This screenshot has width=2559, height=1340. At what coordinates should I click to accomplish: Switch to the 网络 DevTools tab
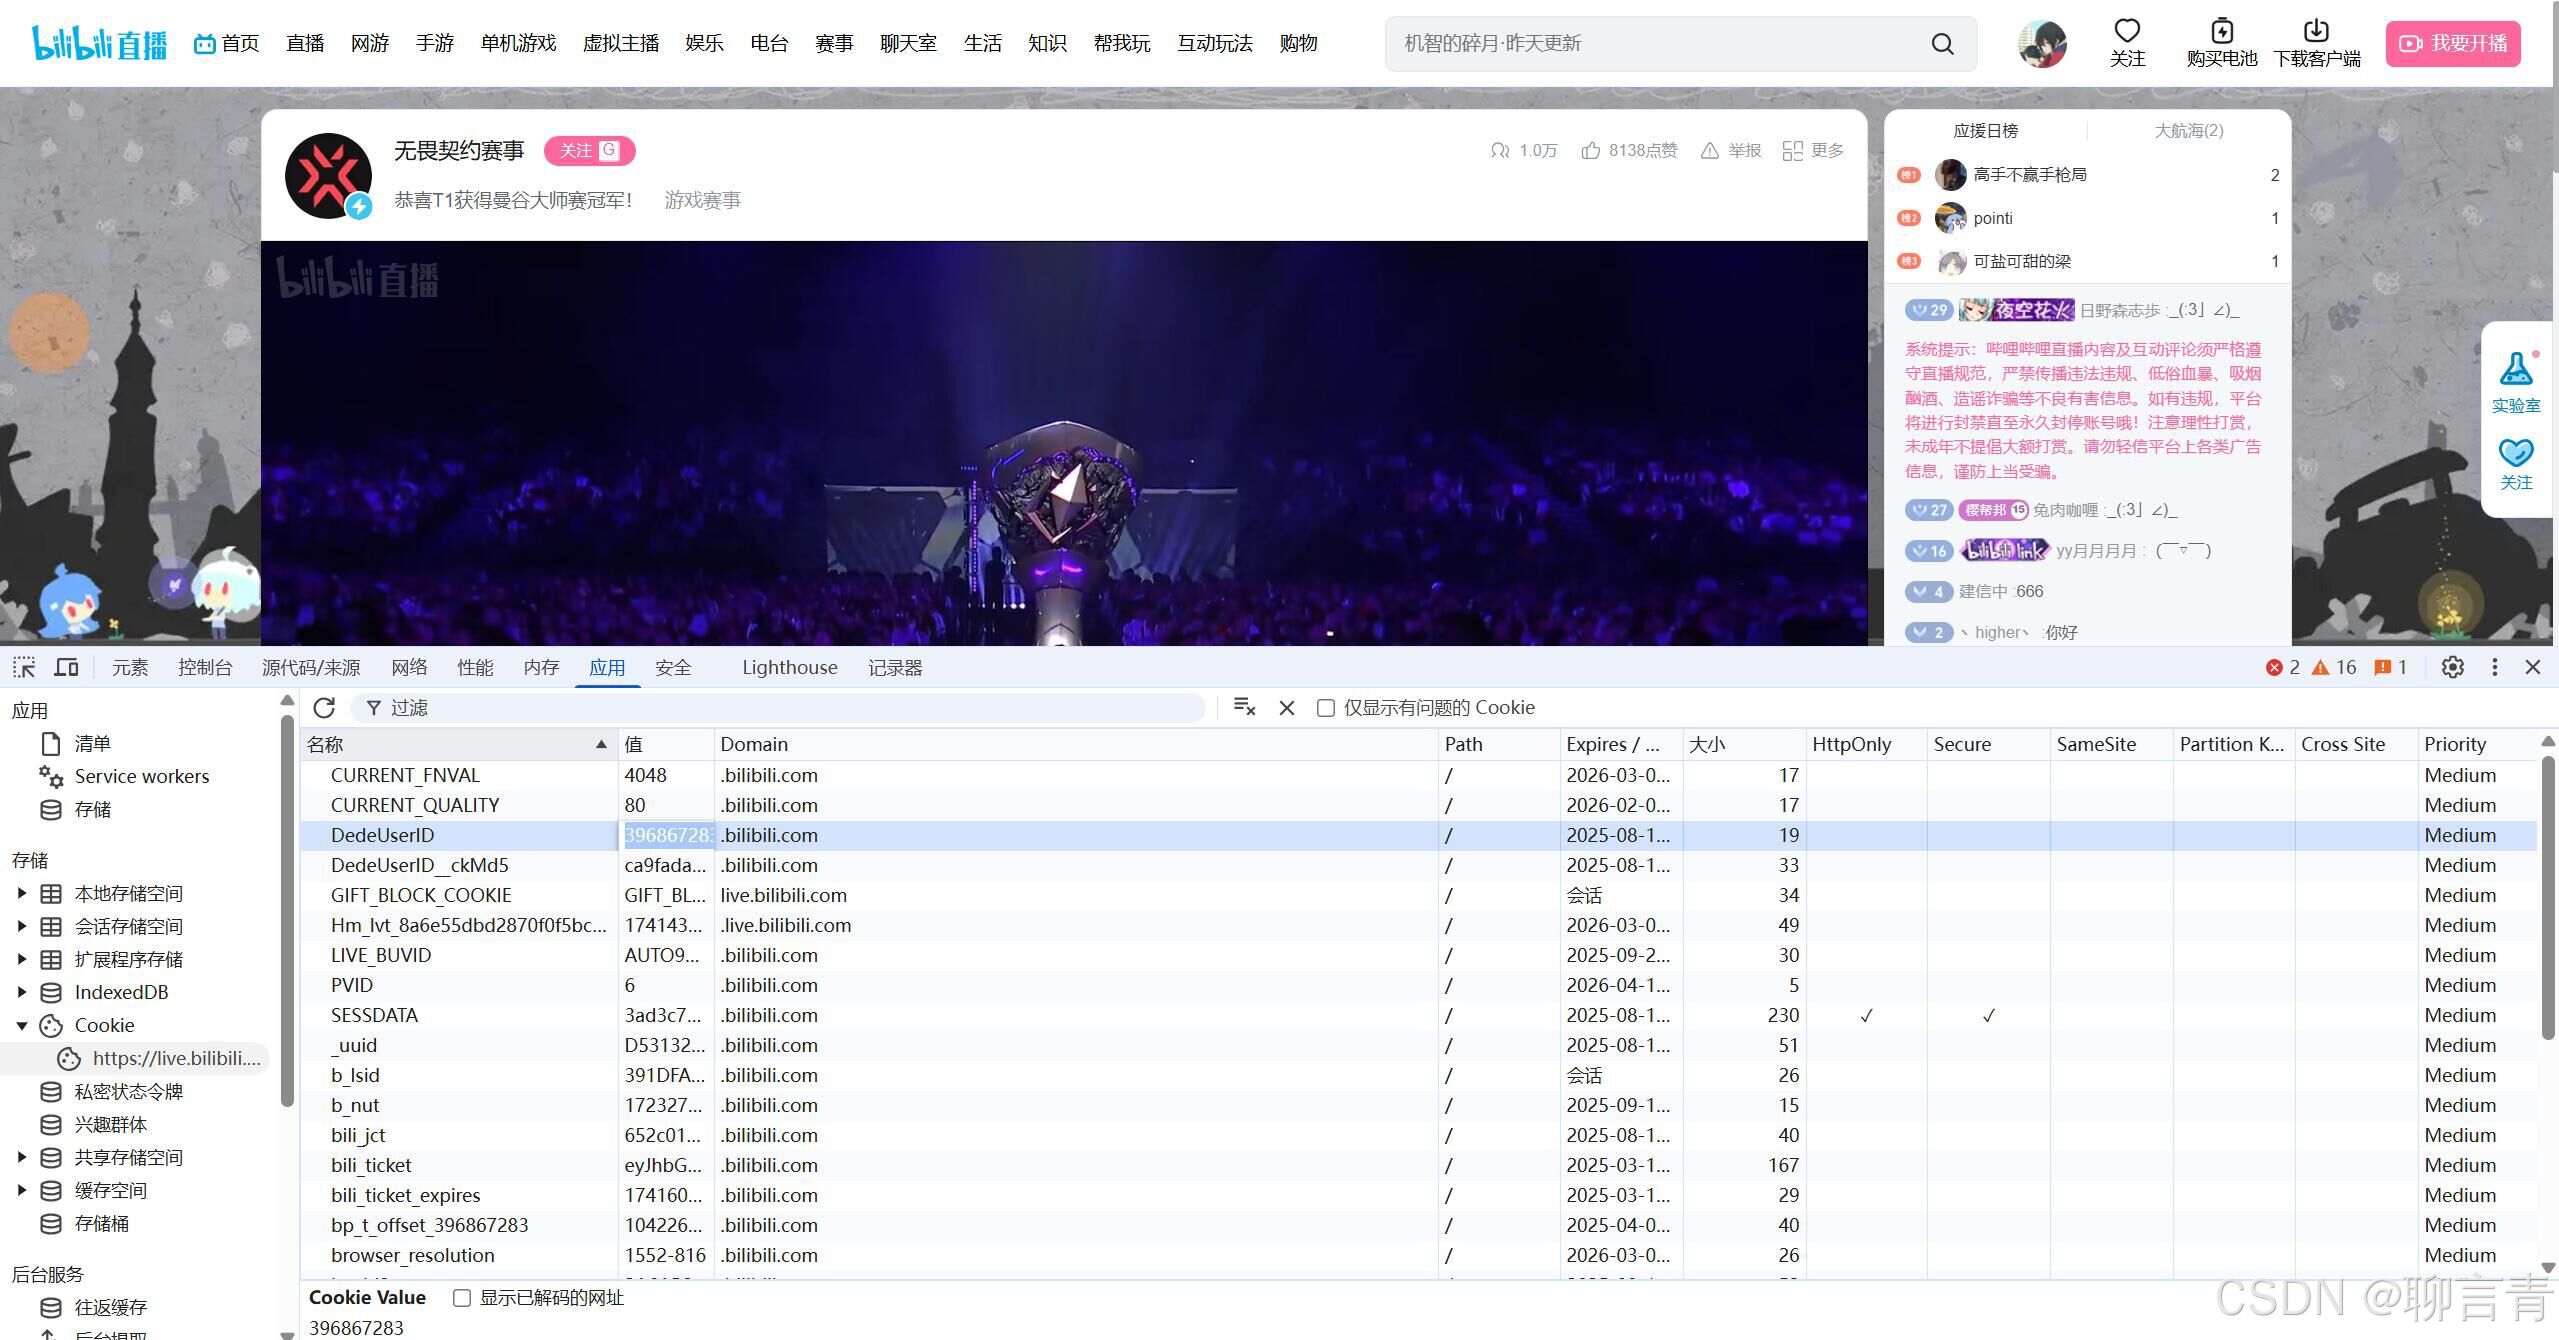click(409, 667)
